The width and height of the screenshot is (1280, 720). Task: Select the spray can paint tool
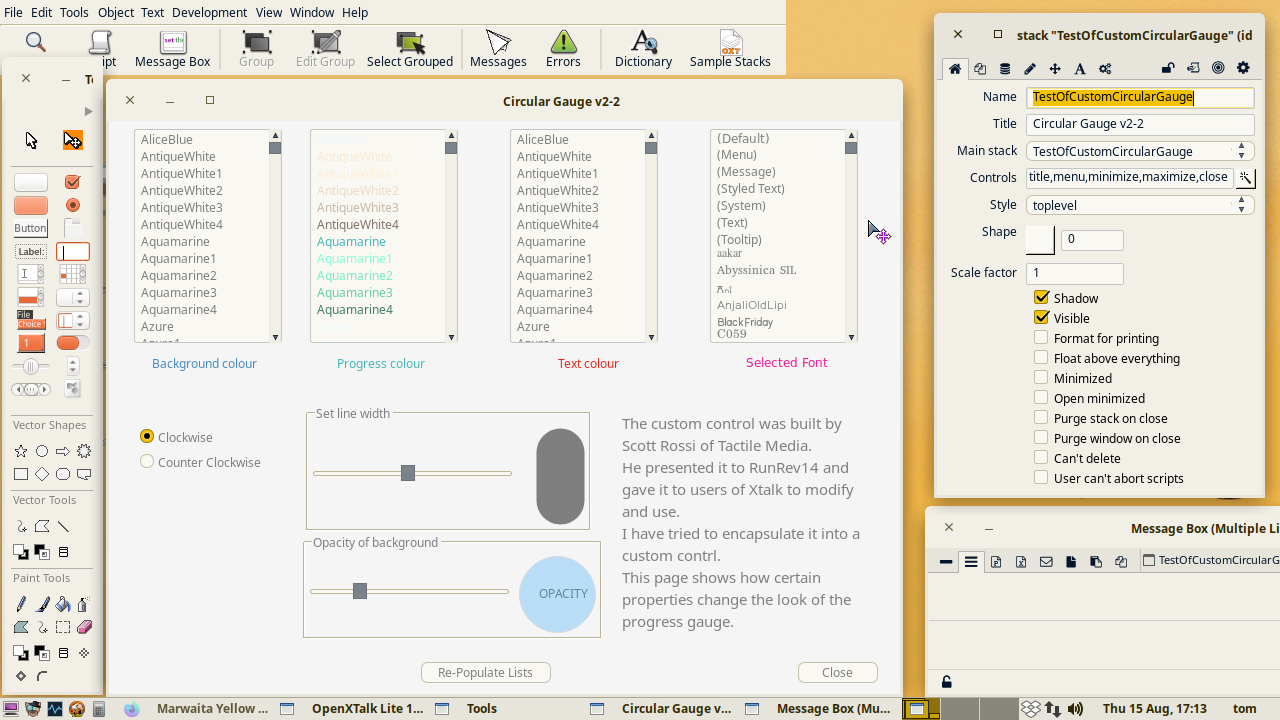click(x=83, y=604)
